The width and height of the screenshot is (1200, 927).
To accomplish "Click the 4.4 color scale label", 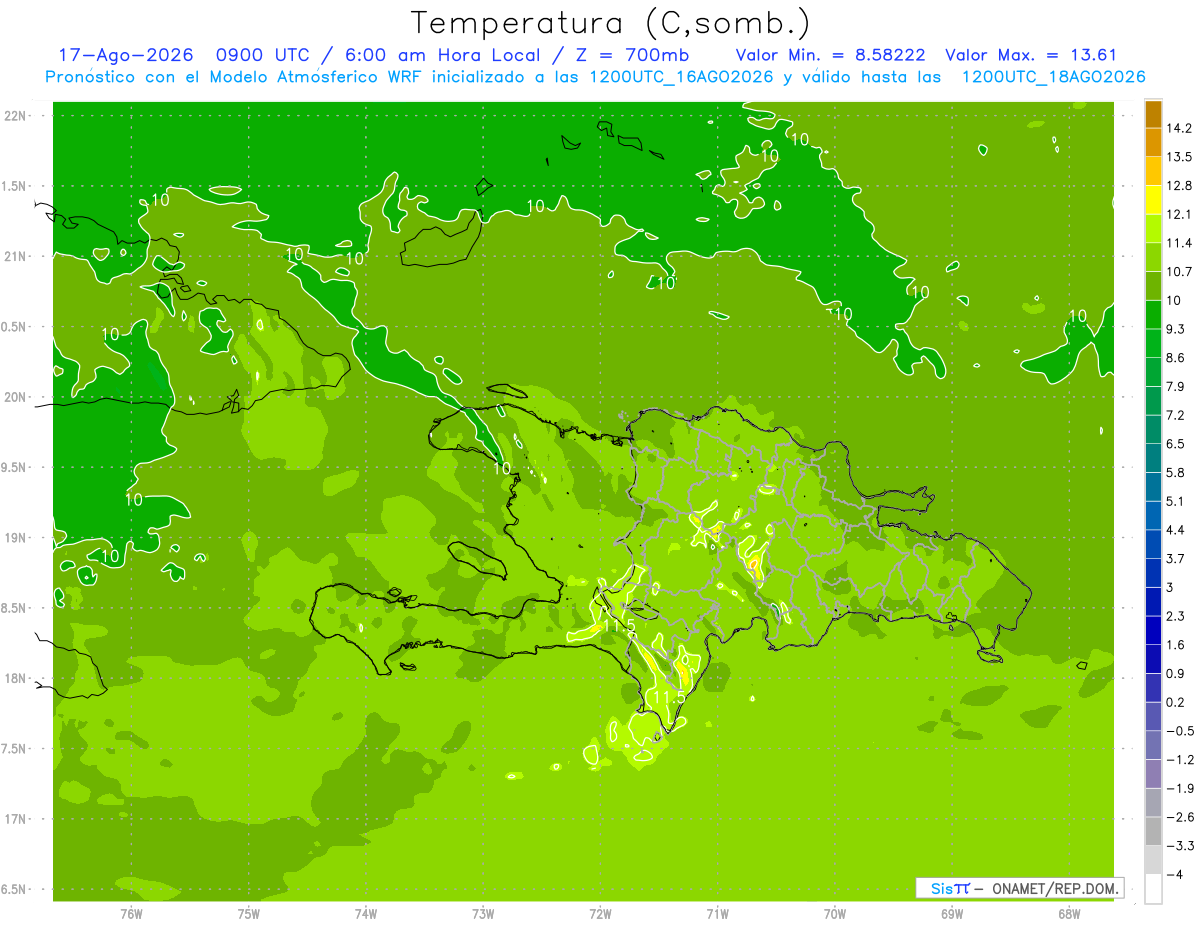I will pyautogui.click(x=1176, y=530).
